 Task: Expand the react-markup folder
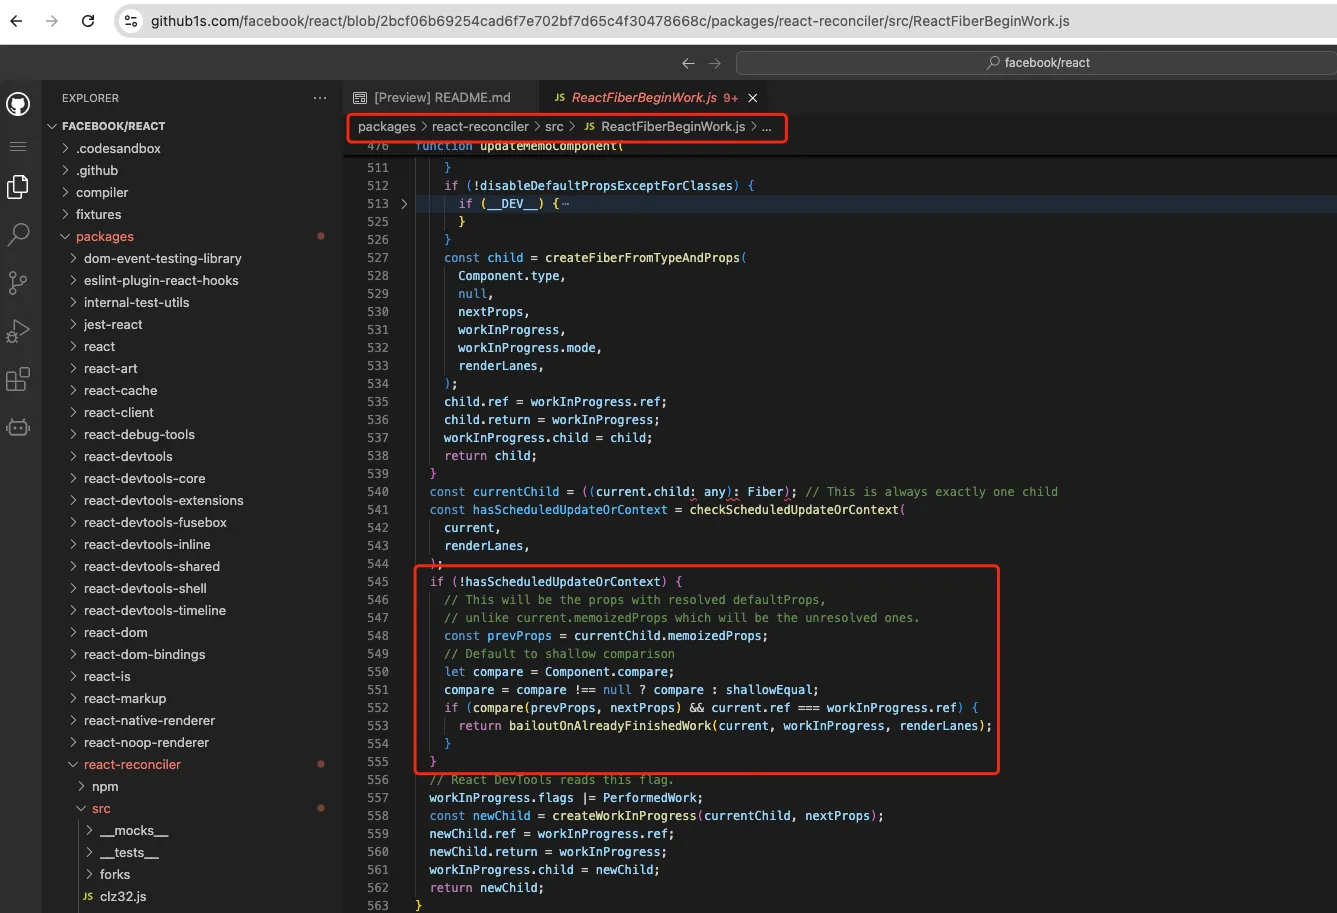tap(192, 698)
